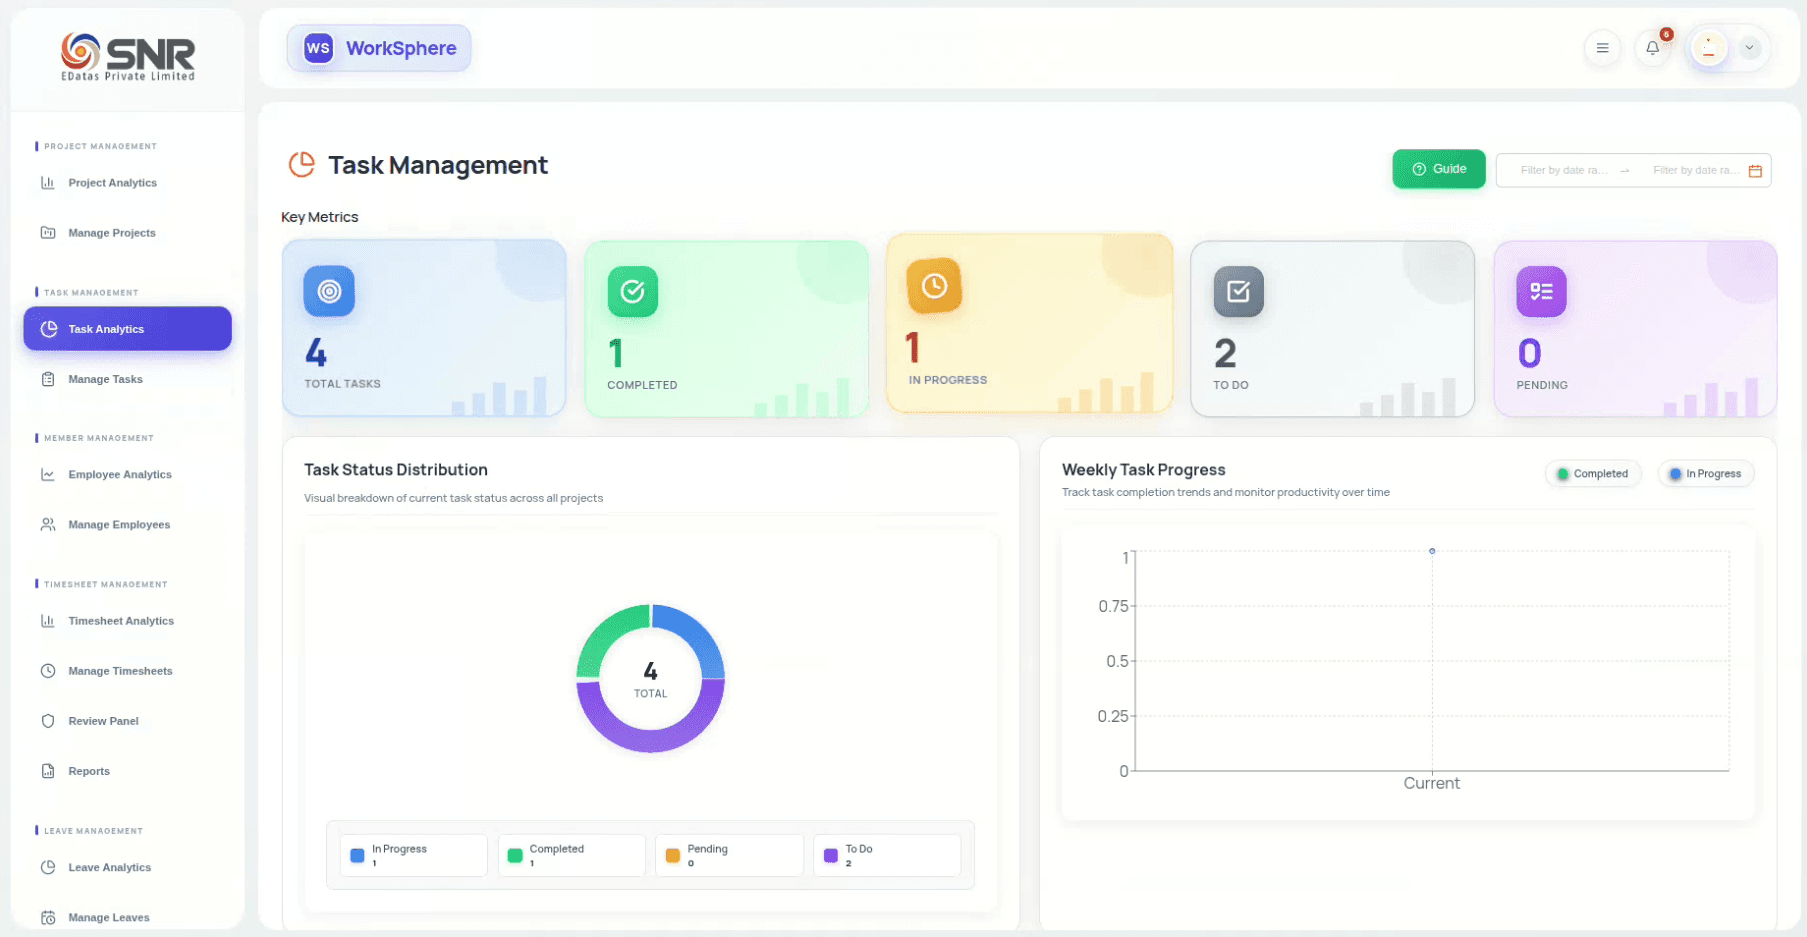This screenshot has width=1807, height=937.
Task: Go to Project Analytics in sidebar
Action: (x=112, y=183)
